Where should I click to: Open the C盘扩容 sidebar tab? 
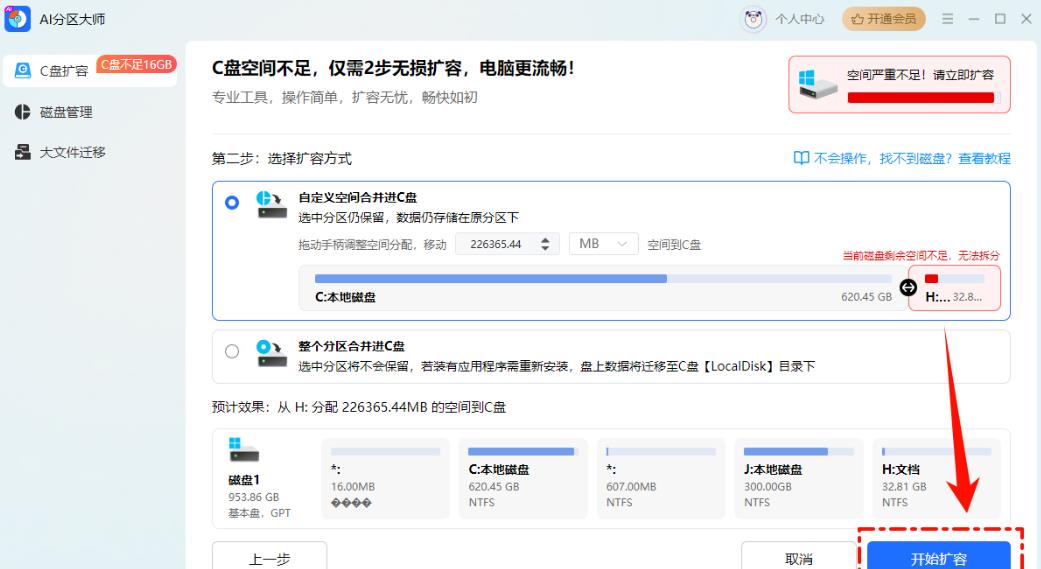coord(90,71)
